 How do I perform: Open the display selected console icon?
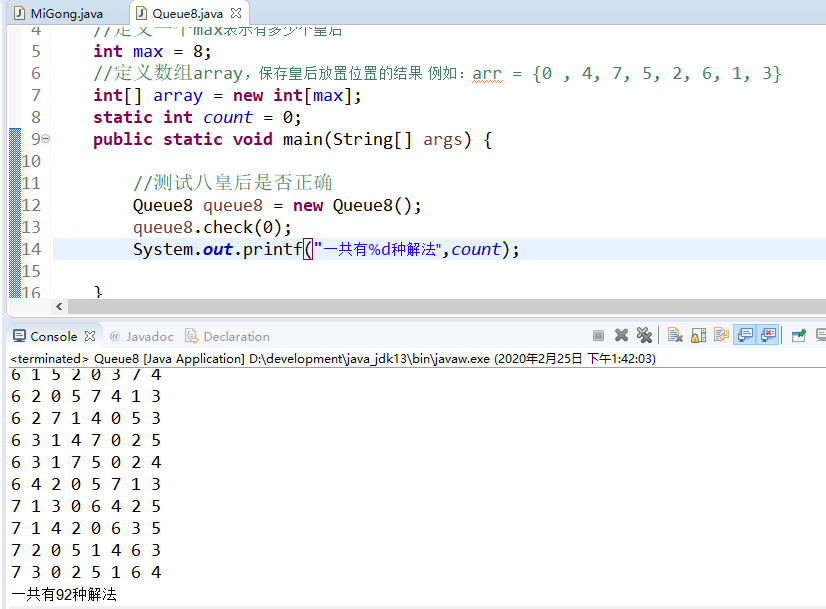tap(821, 336)
